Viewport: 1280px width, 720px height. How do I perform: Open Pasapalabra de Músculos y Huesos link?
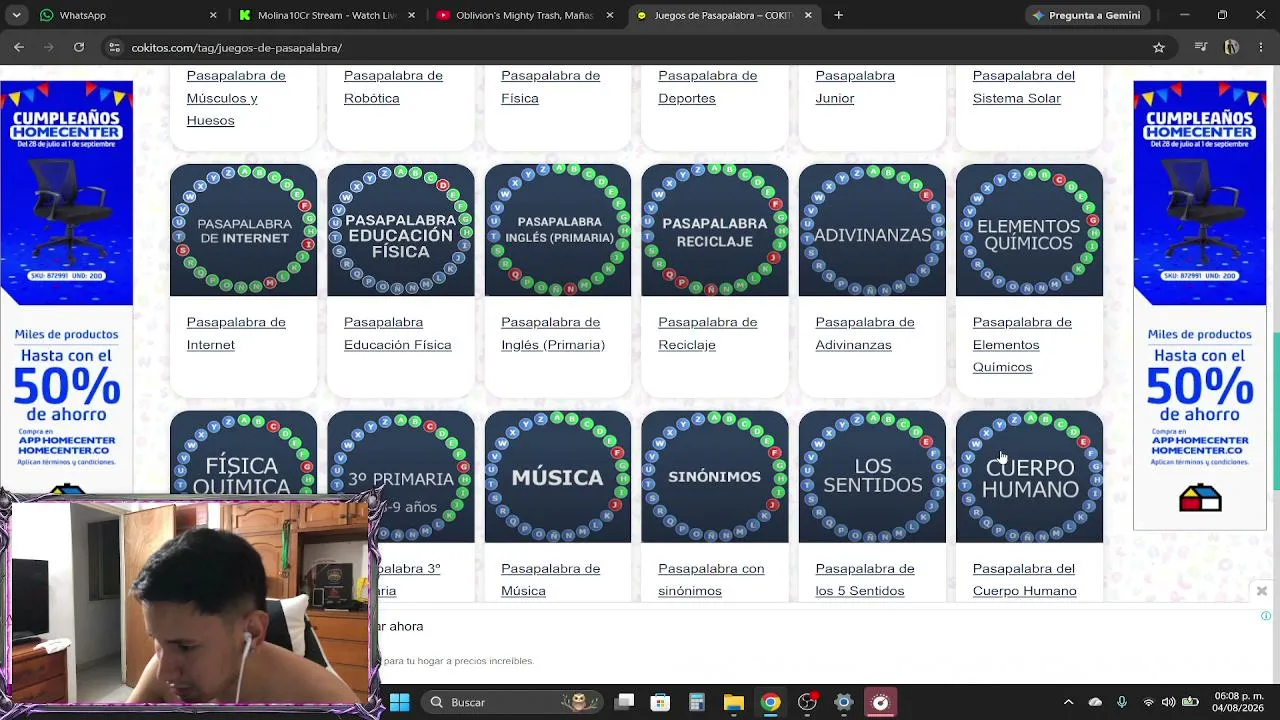point(236,98)
